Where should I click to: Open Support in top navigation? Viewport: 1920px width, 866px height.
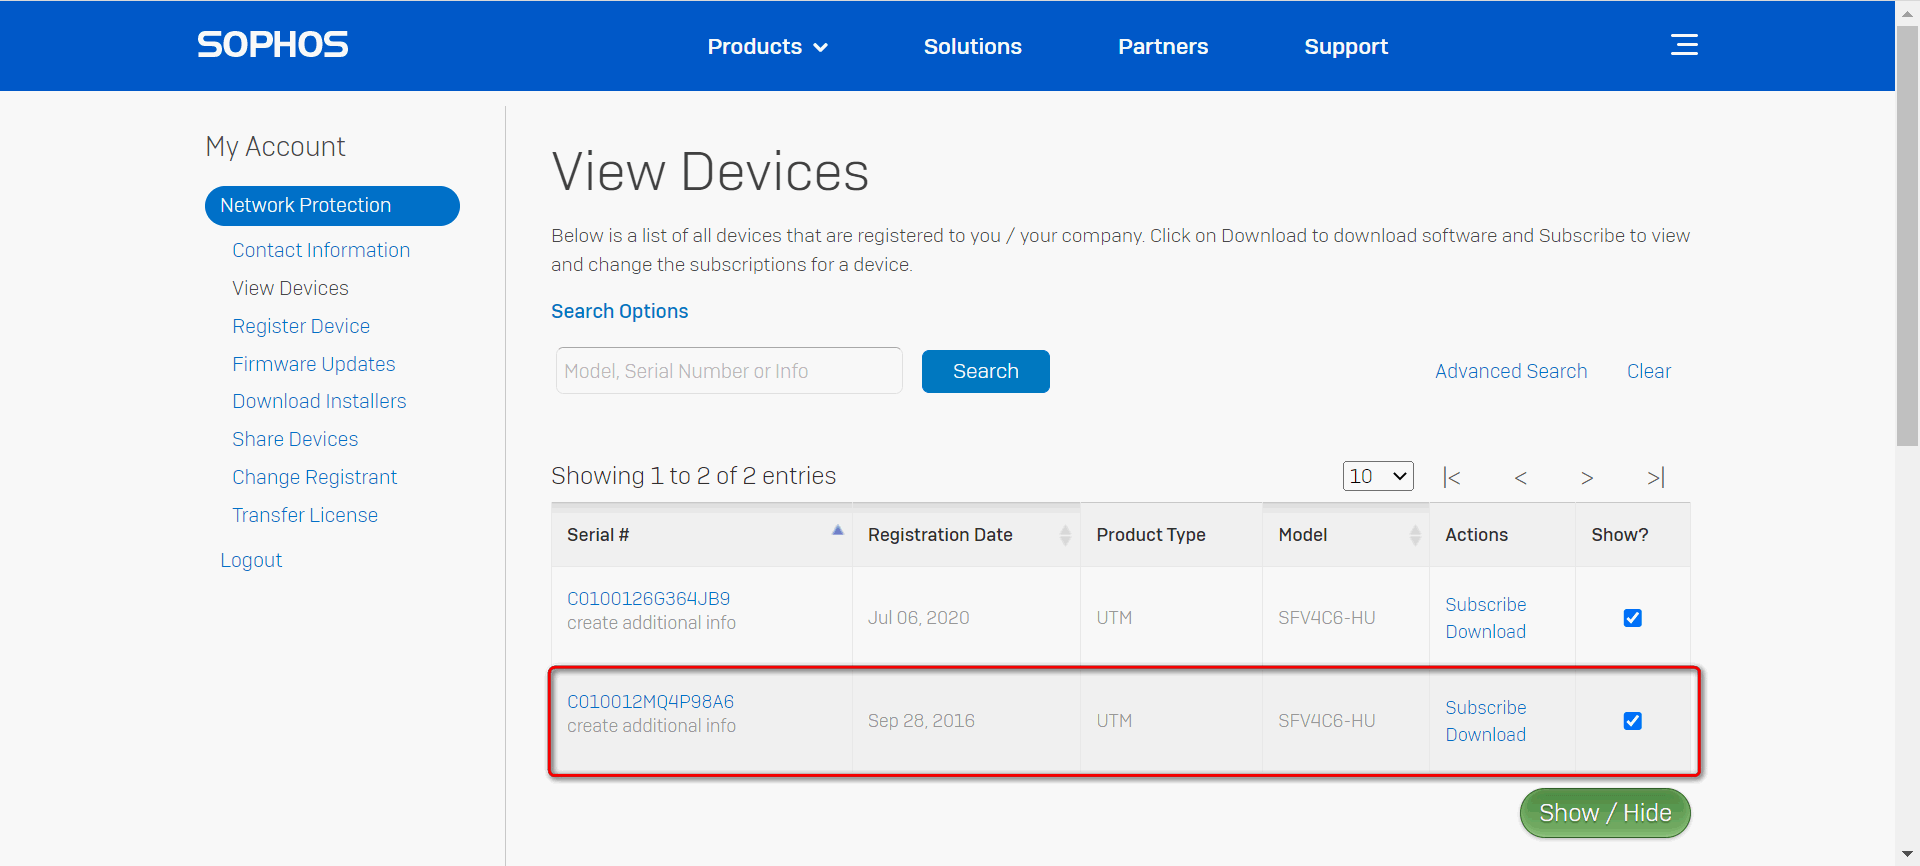(x=1346, y=46)
